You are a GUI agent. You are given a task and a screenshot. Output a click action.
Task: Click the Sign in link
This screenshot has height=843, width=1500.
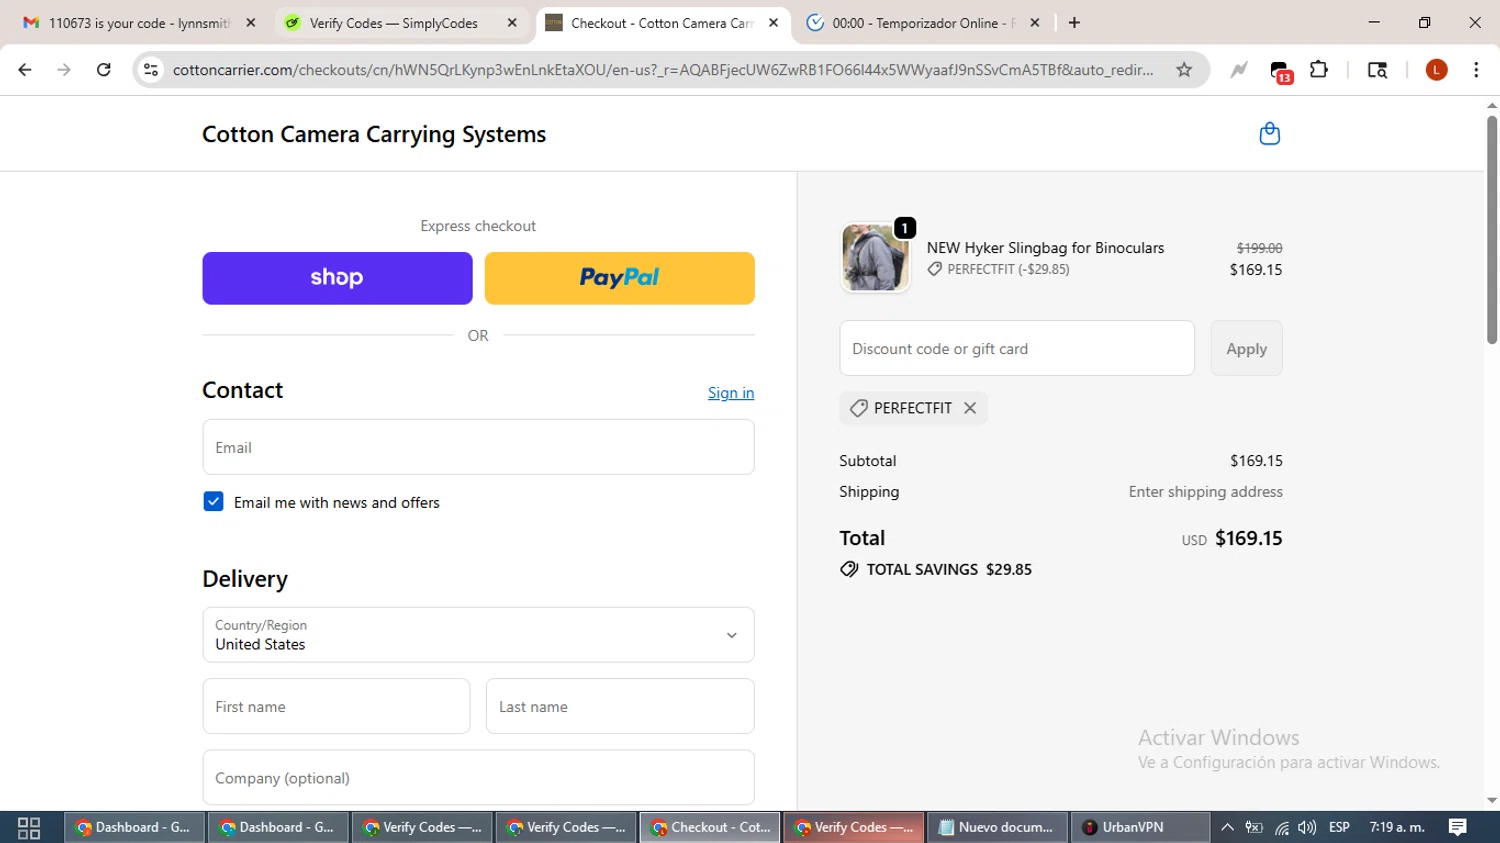(x=731, y=393)
